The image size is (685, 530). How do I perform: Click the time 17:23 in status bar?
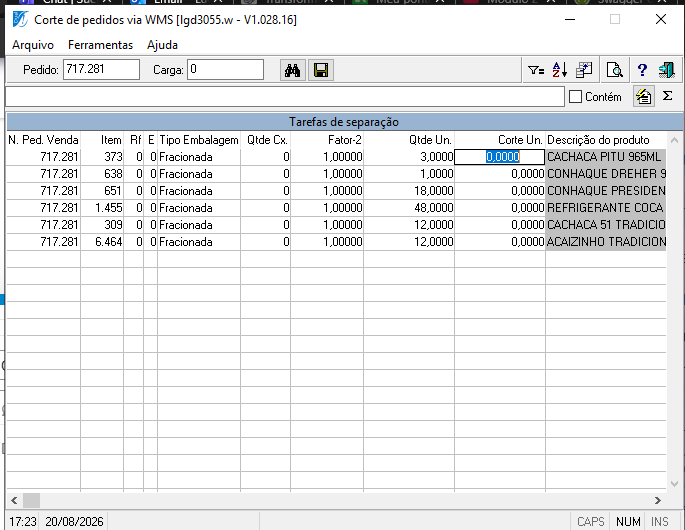click(23, 522)
